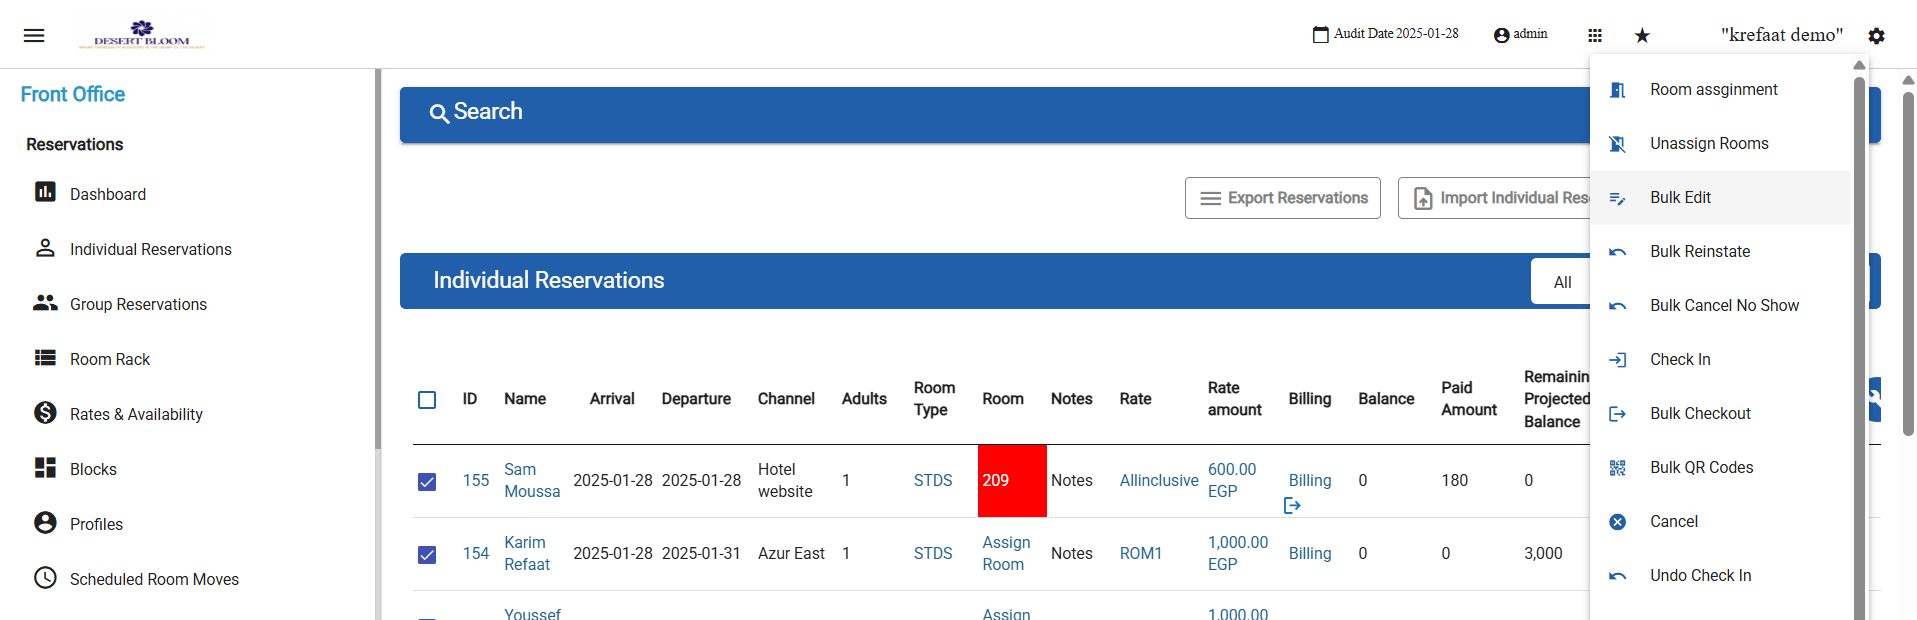Click the Check In arrow icon
The image size is (1917, 620).
click(x=1617, y=360)
